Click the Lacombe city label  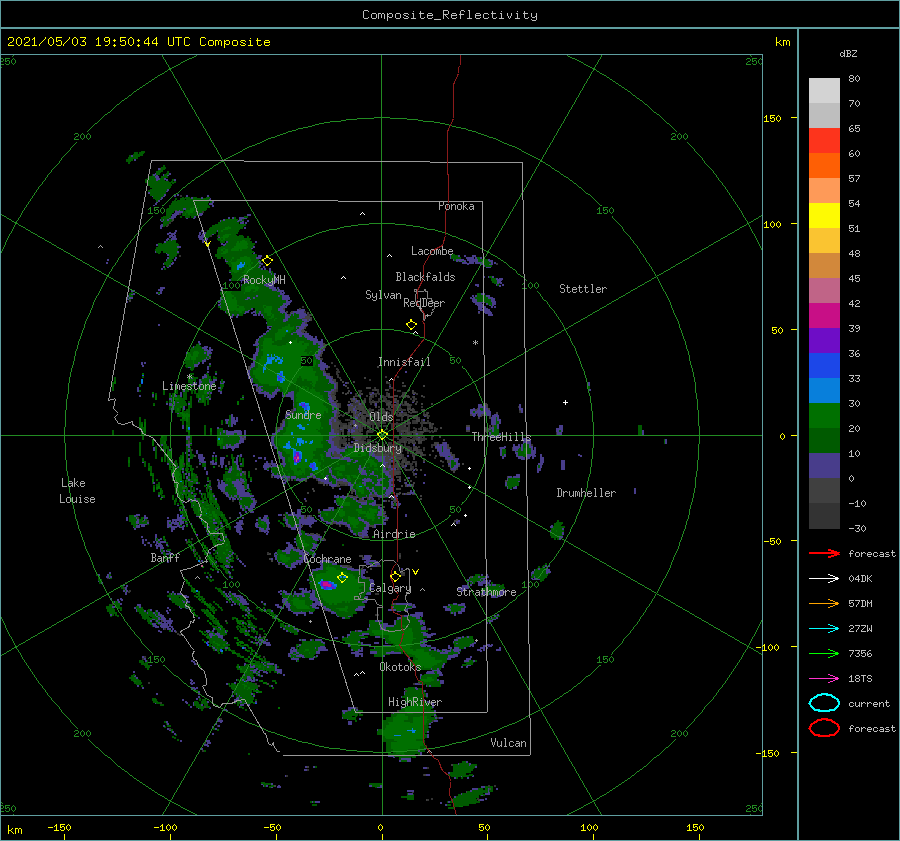432,251
